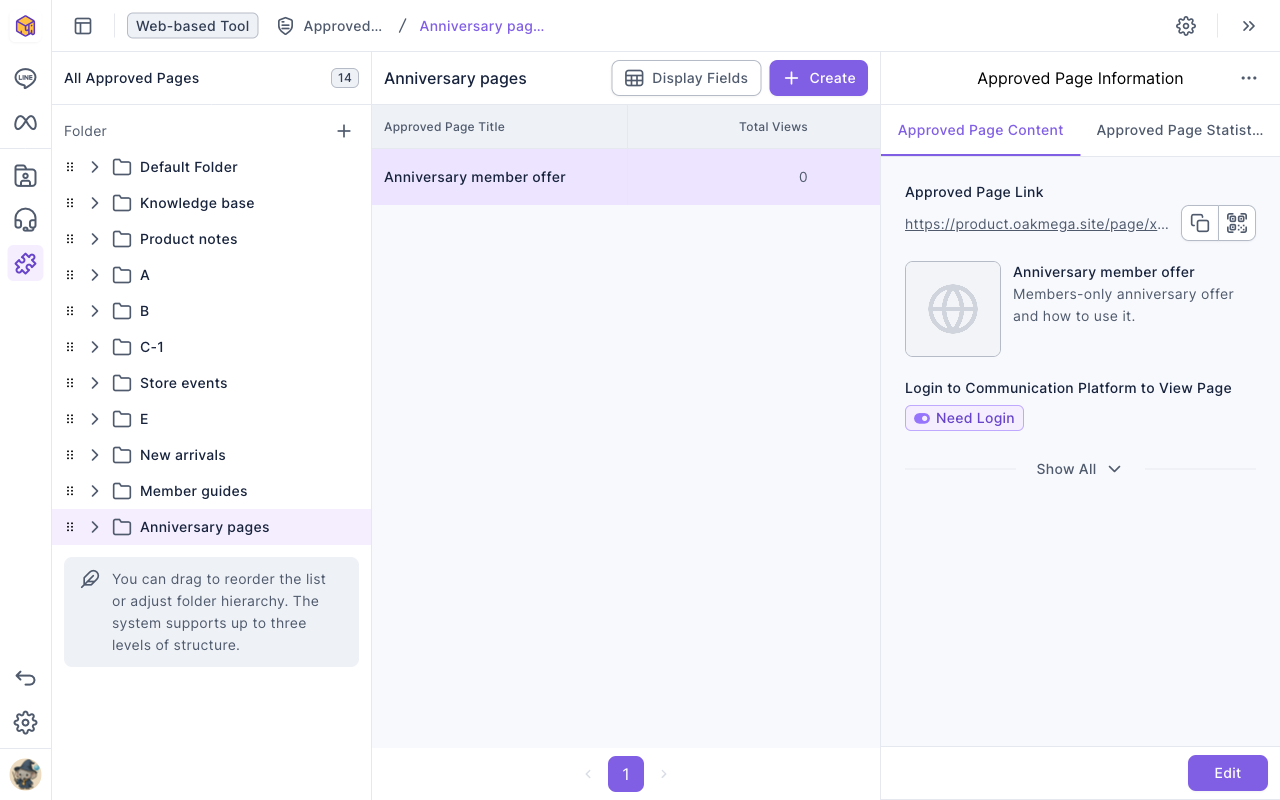Click the user avatar at bottom left
Screen dimensions: 1280x800
point(25,774)
